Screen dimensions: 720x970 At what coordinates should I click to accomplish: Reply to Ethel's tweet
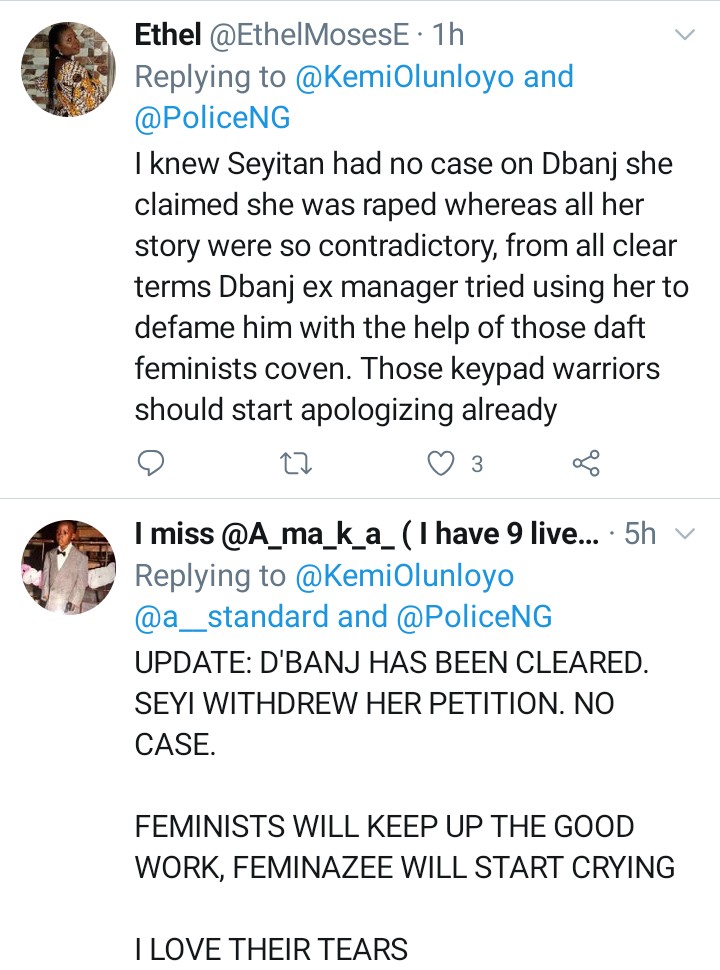pos(149,463)
